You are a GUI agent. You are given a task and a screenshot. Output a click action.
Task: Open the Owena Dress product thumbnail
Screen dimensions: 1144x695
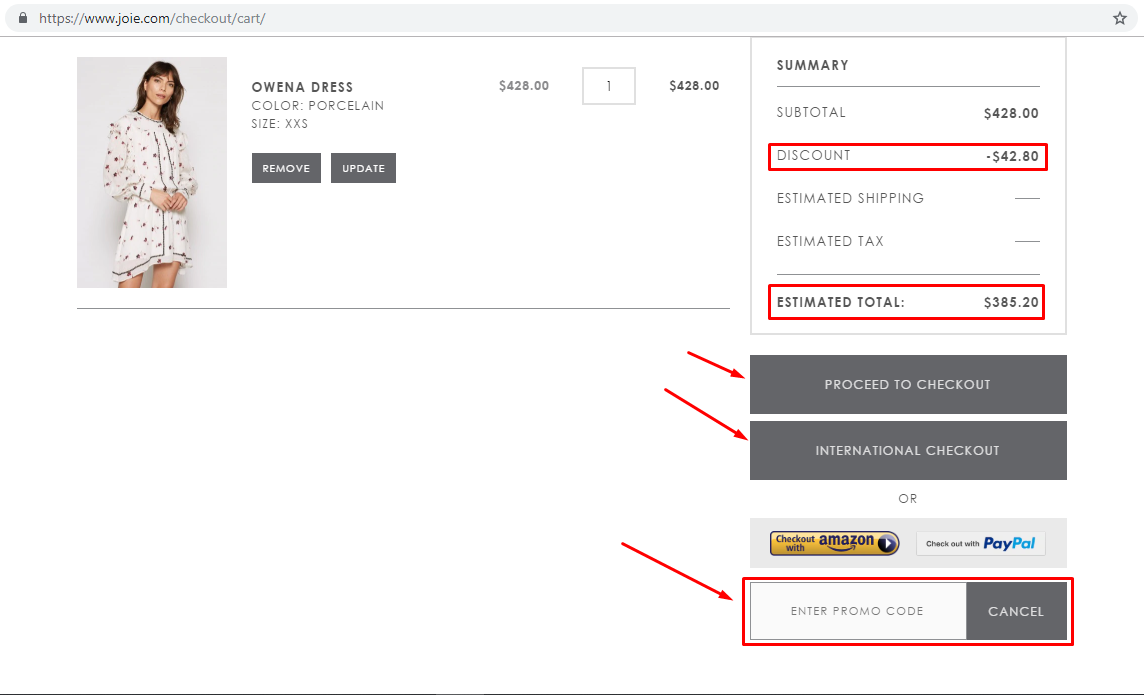152,172
